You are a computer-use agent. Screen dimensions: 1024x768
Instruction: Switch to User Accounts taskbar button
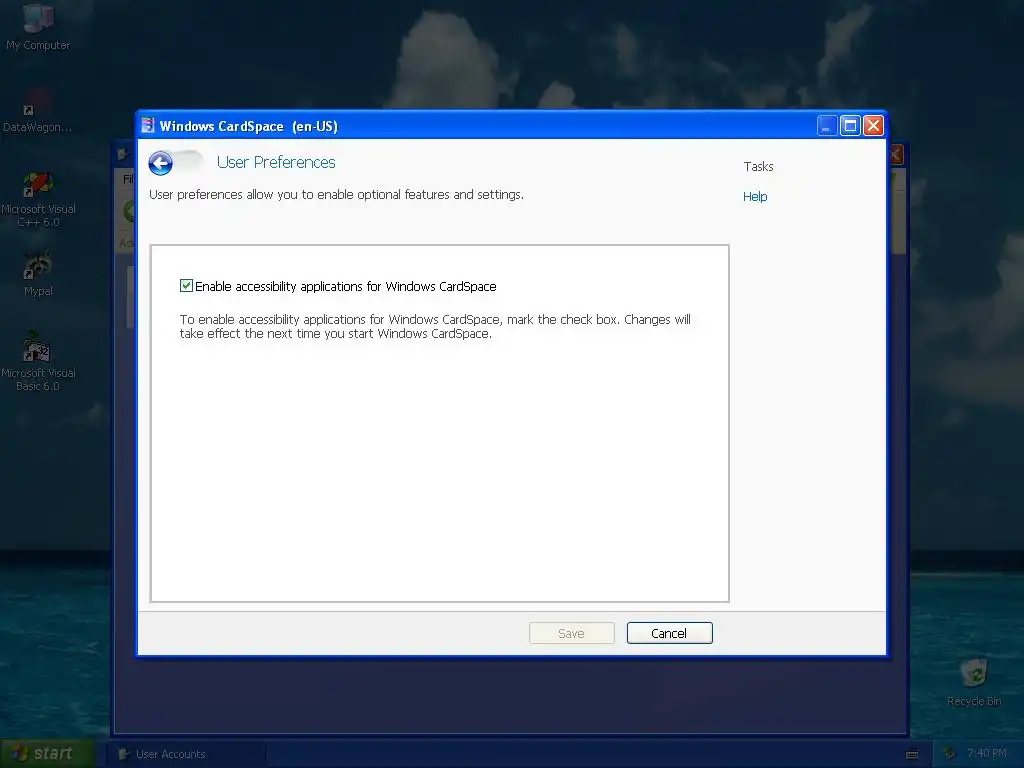[186, 754]
